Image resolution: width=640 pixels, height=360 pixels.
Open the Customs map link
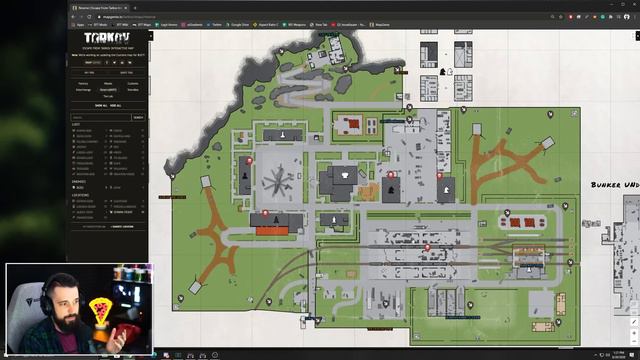point(133,84)
